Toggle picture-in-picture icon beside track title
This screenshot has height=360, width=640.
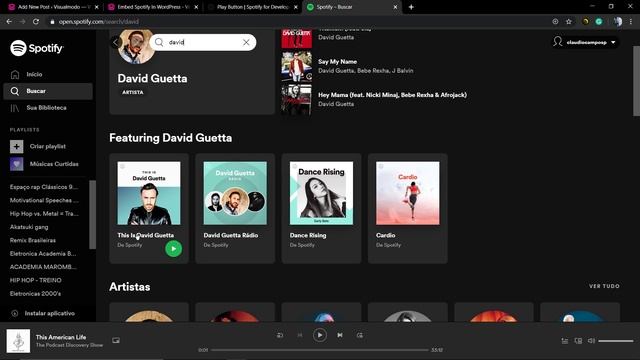tap(116, 340)
